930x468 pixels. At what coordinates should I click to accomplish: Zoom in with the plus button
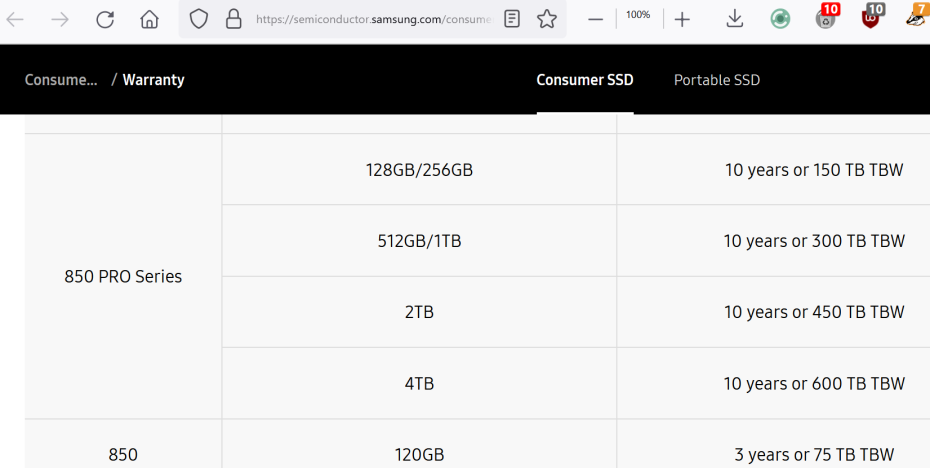pyautogui.click(x=682, y=19)
